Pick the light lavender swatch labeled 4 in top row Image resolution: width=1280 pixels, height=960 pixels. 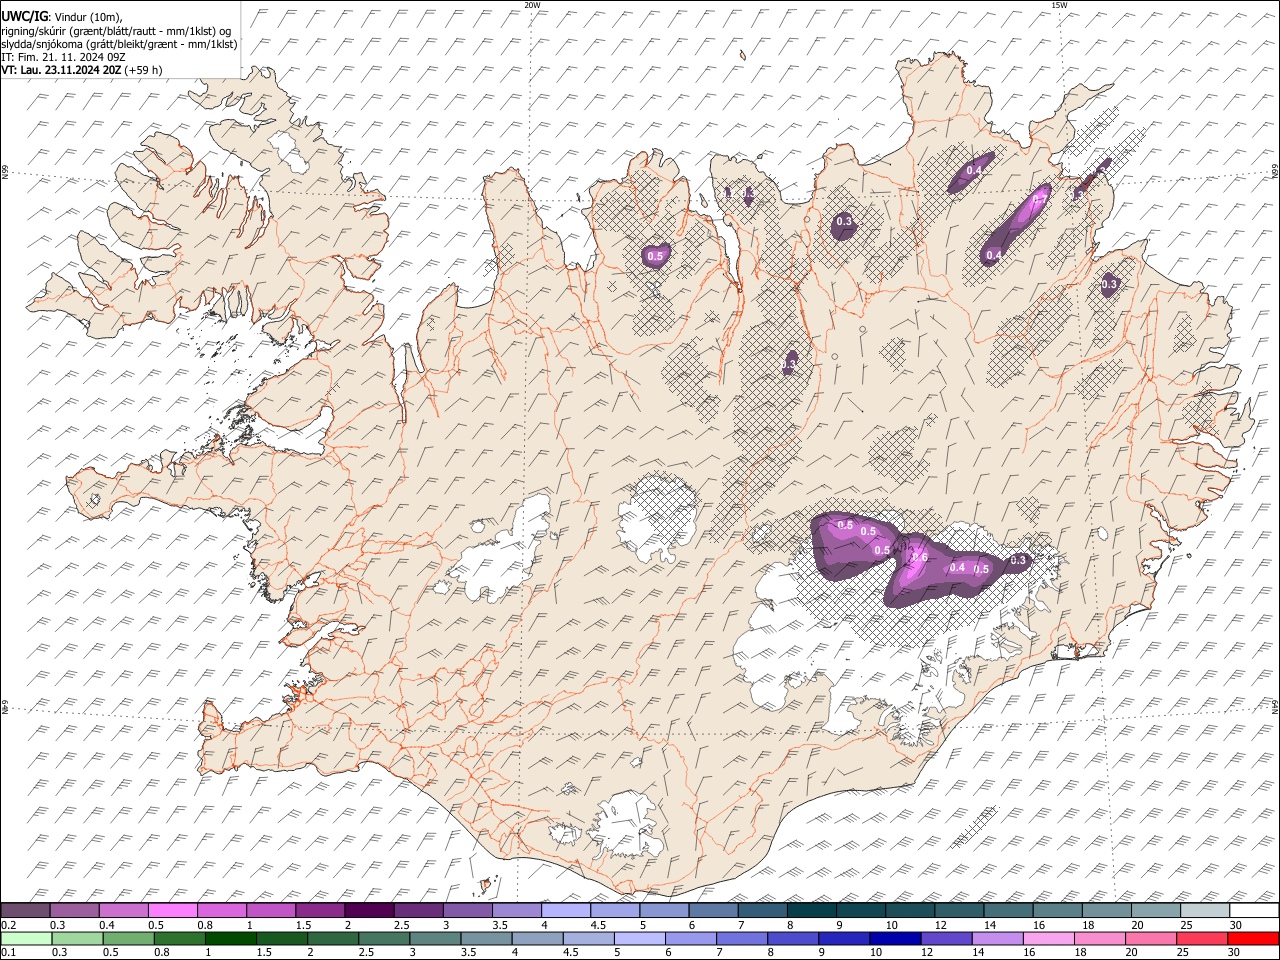pos(565,910)
